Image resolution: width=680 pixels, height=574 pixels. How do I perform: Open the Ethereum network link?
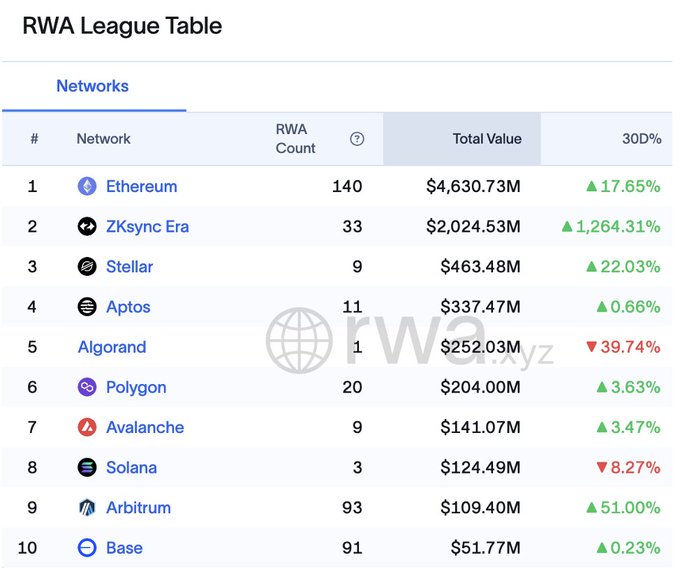pos(141,186)
